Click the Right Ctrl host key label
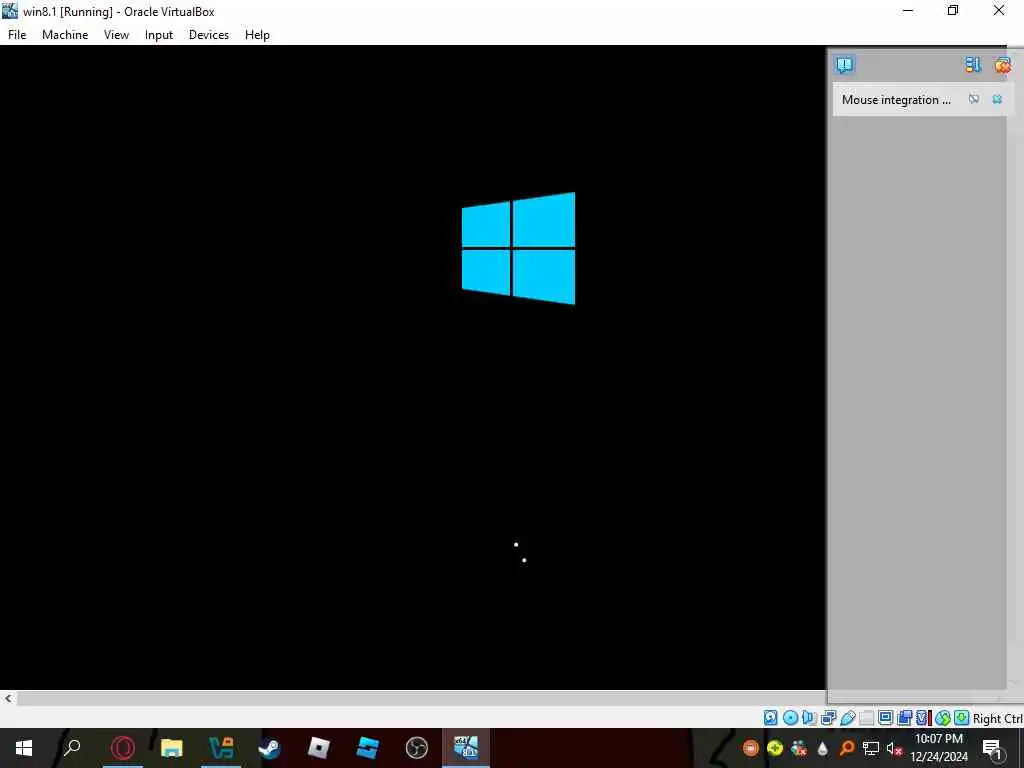1024x768 pixels. pos(997,718)
